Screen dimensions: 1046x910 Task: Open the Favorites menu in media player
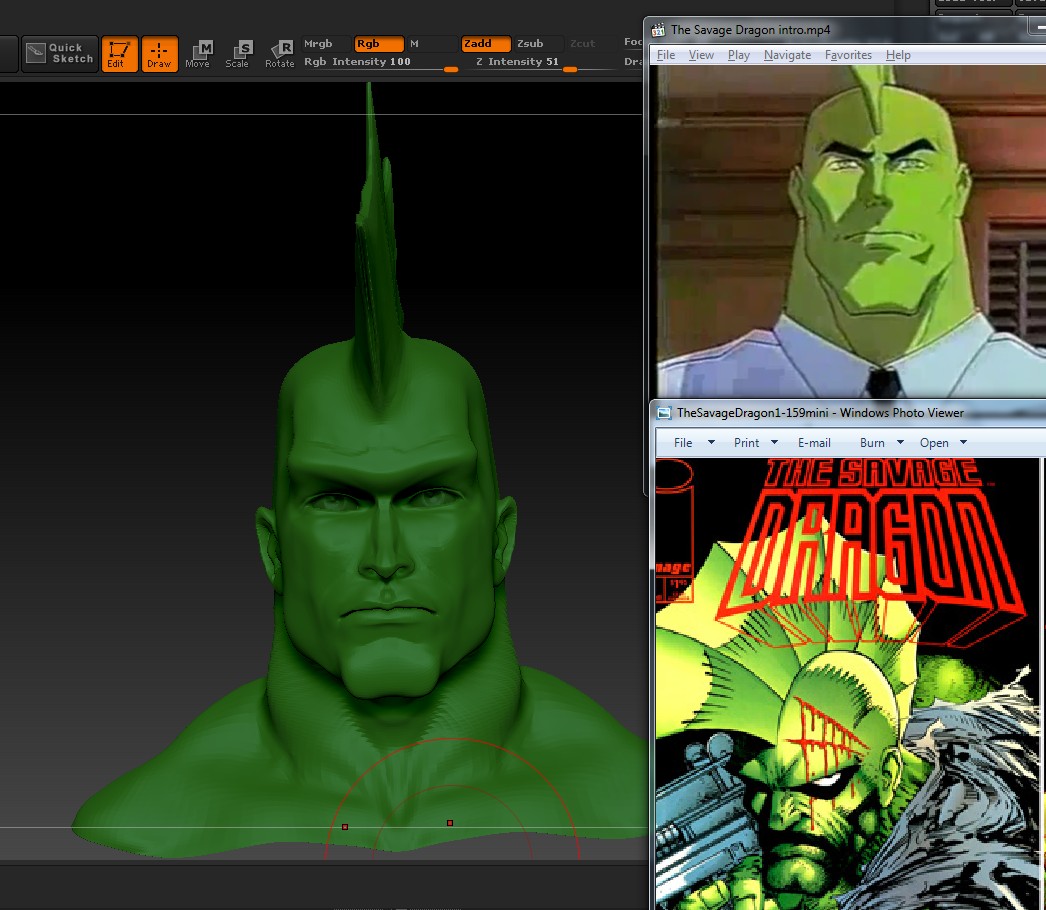pyautogui.click(x=848, y=55)
